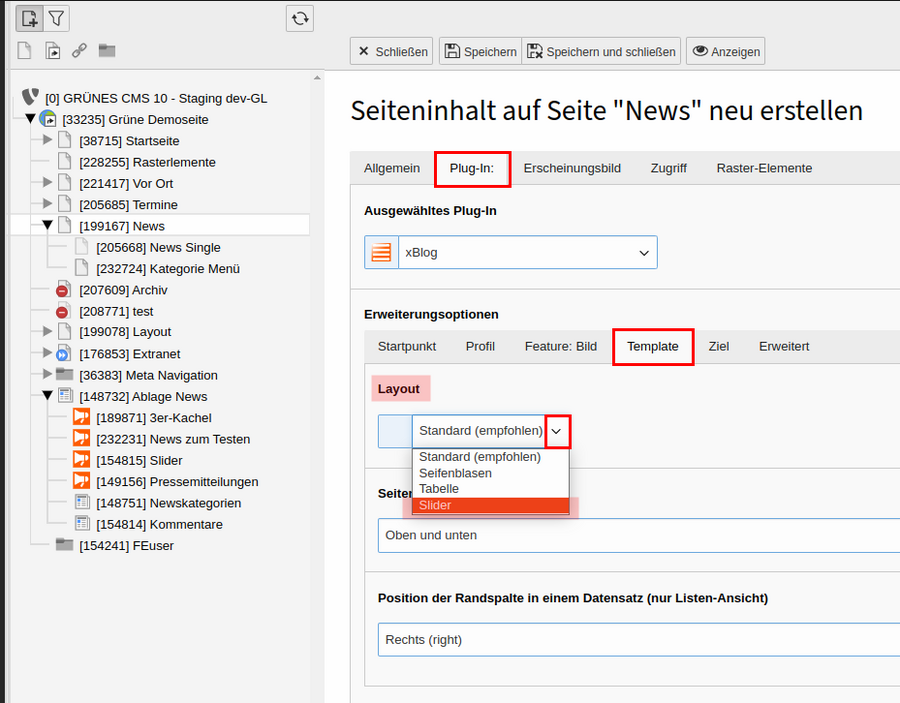Click the Extranet shortcut page icon
This screenshot has width=900, height=703.
(63, 354)
